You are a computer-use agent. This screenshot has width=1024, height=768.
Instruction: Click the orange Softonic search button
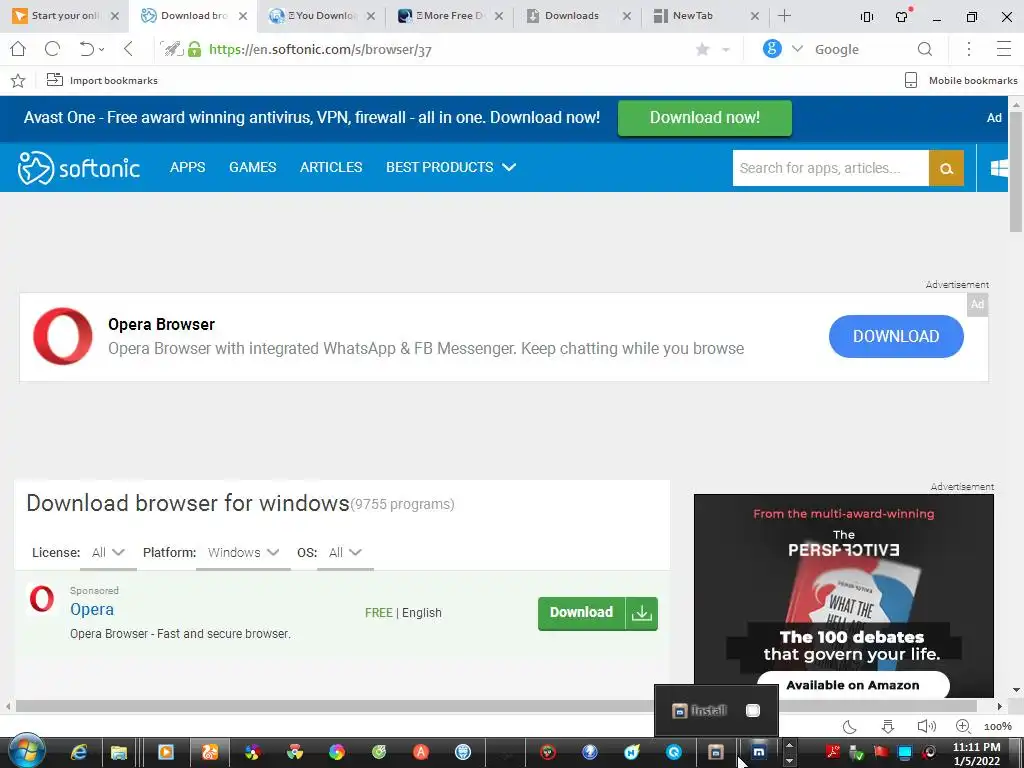(946, 168)
